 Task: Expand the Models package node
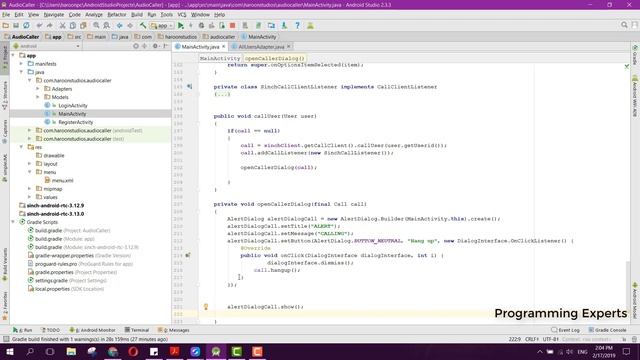pyautogui.click(x=38, y=97)
